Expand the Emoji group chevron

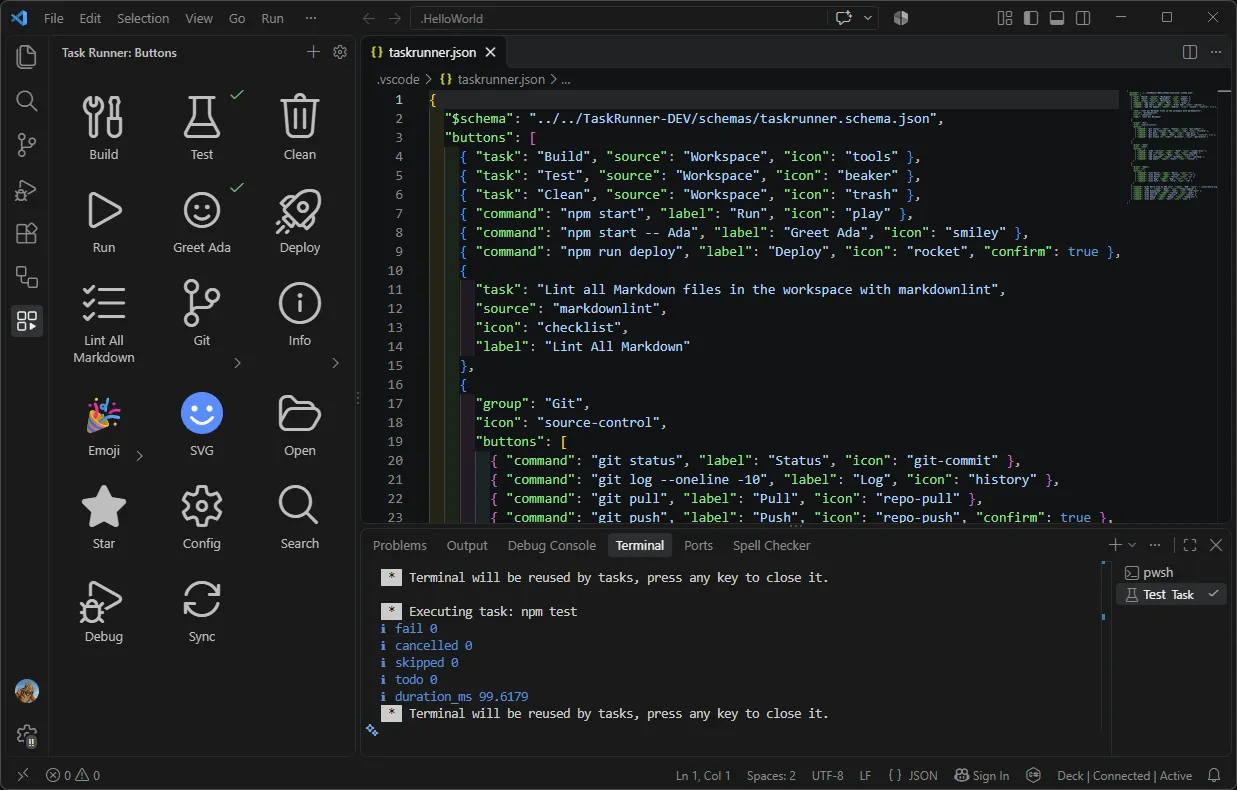(139, 456)
